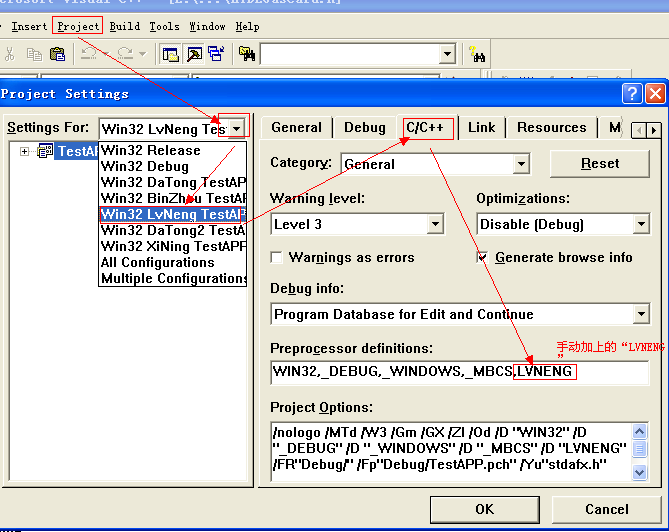Switch to the General tab
669x532 pixels.
tap(297, 128)
